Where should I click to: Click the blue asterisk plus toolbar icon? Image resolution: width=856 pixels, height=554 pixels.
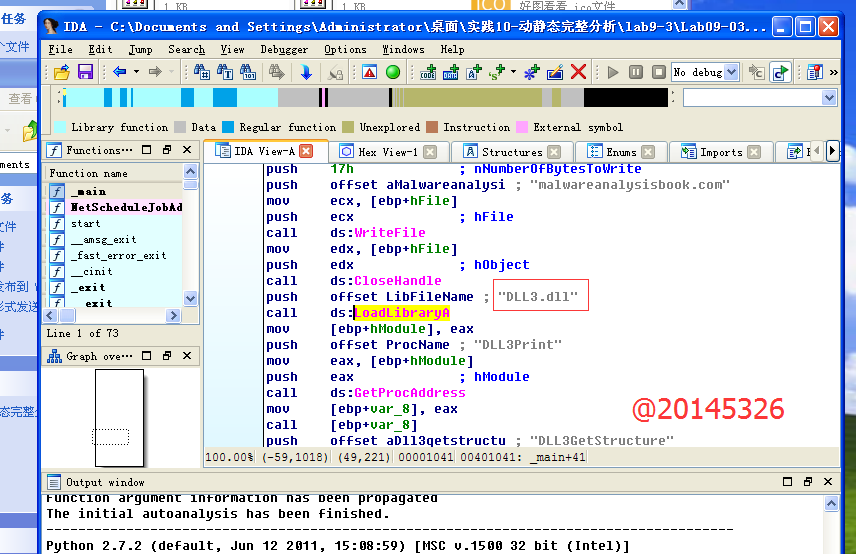pyautogui.click(x=531, y=72)
